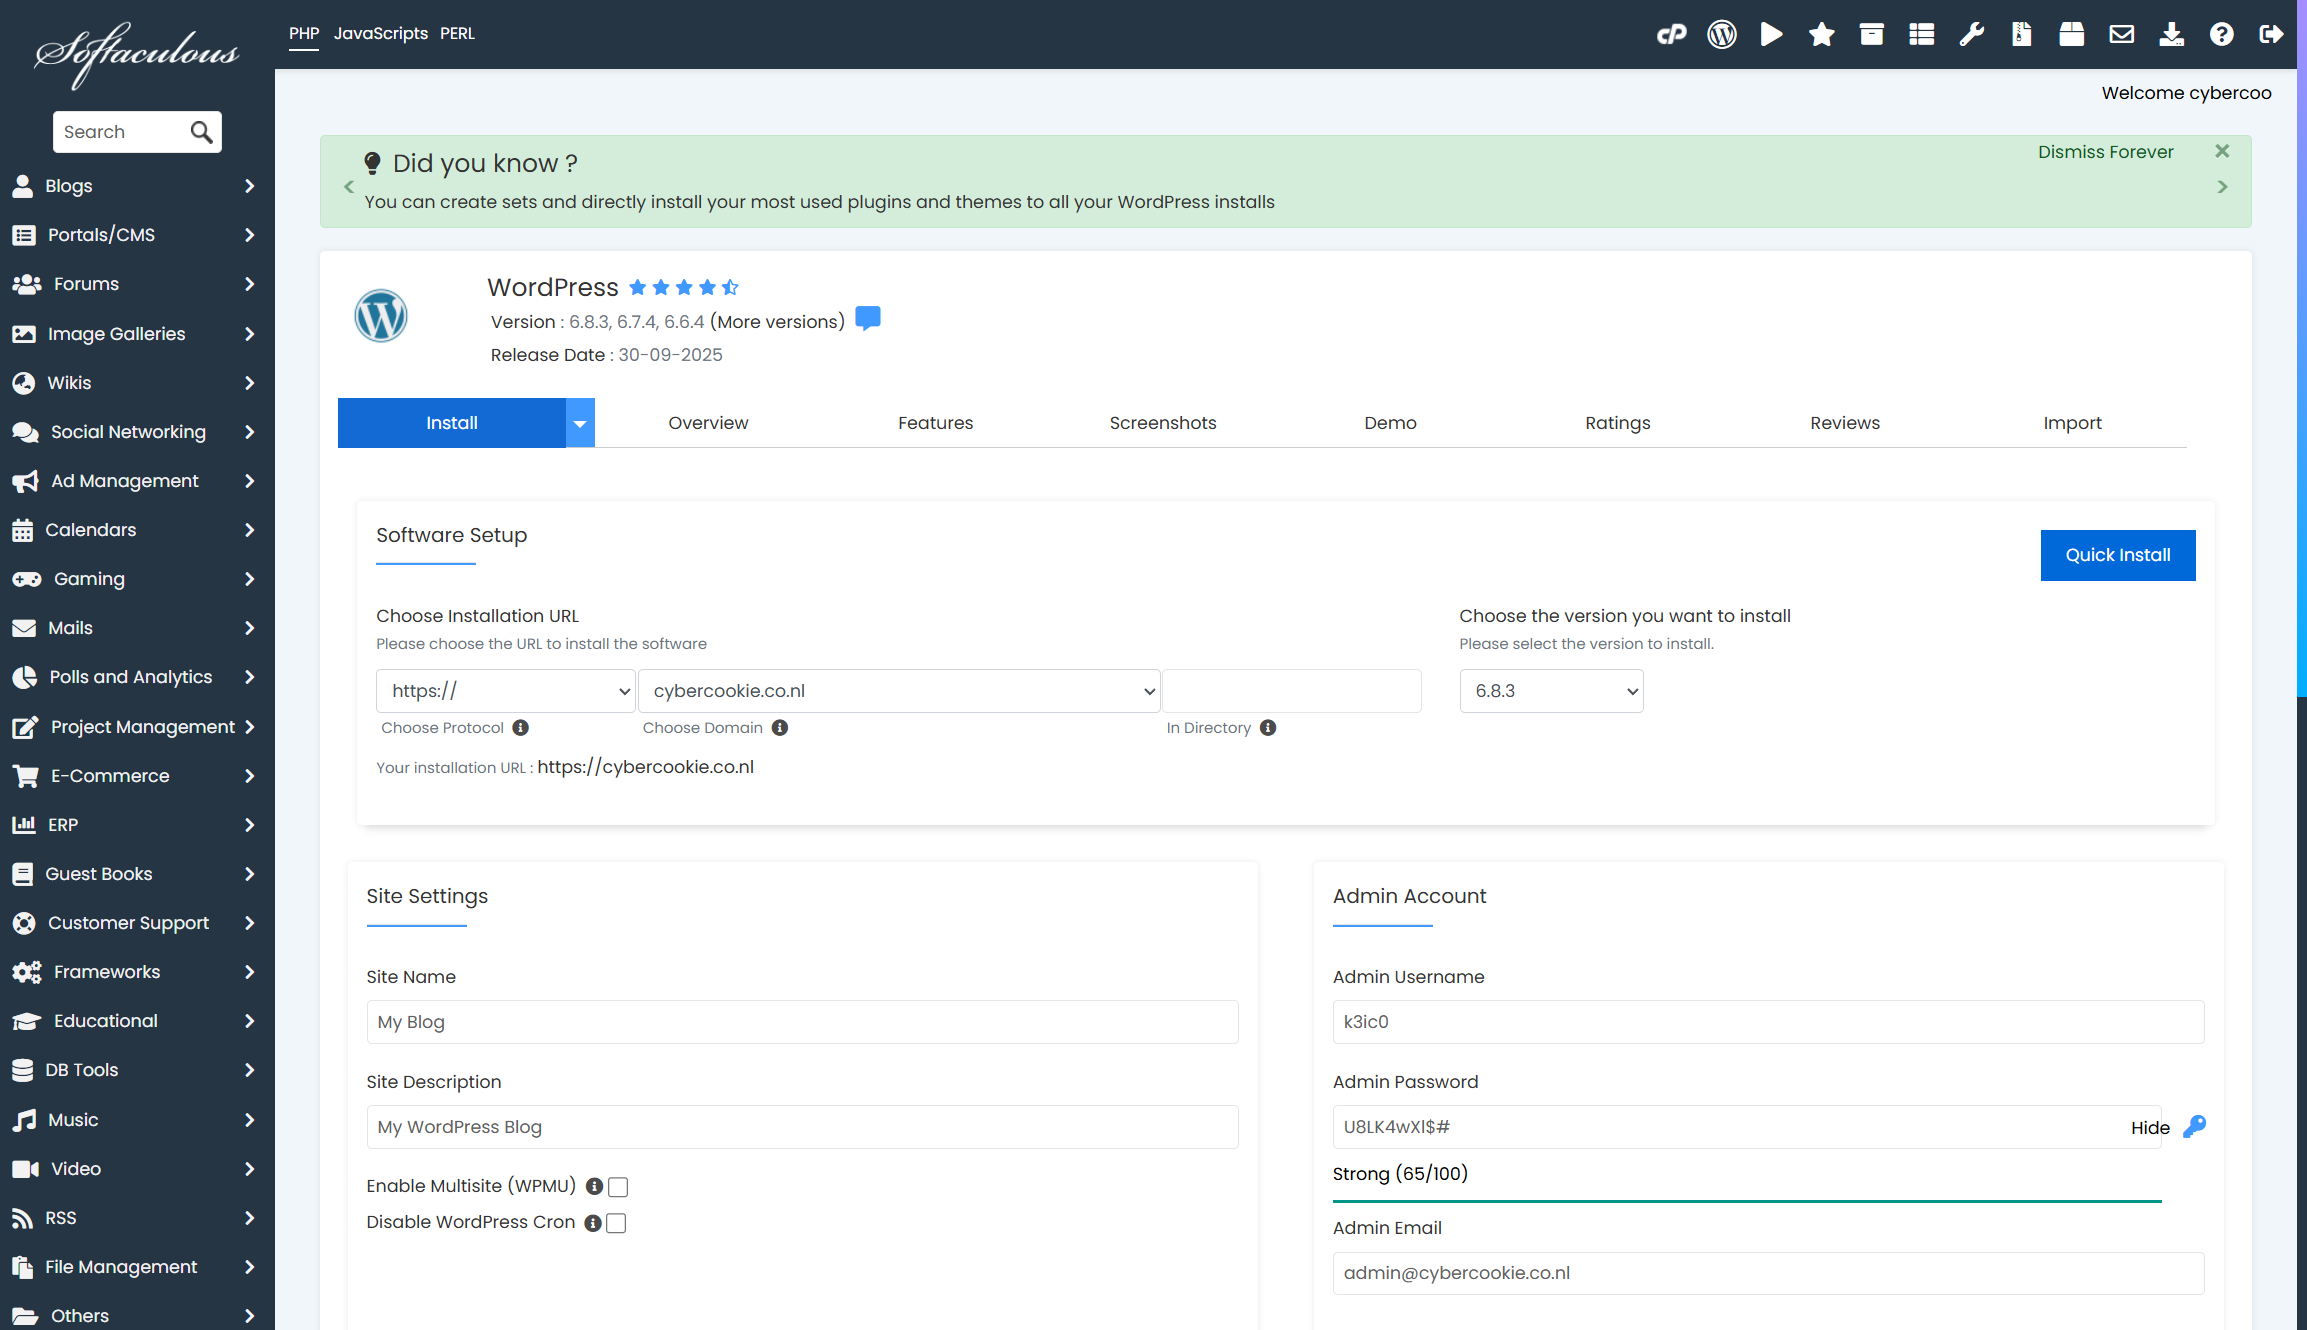Click the Quick Install button
The image size is (2307, 1330).
pos(2117,555)
